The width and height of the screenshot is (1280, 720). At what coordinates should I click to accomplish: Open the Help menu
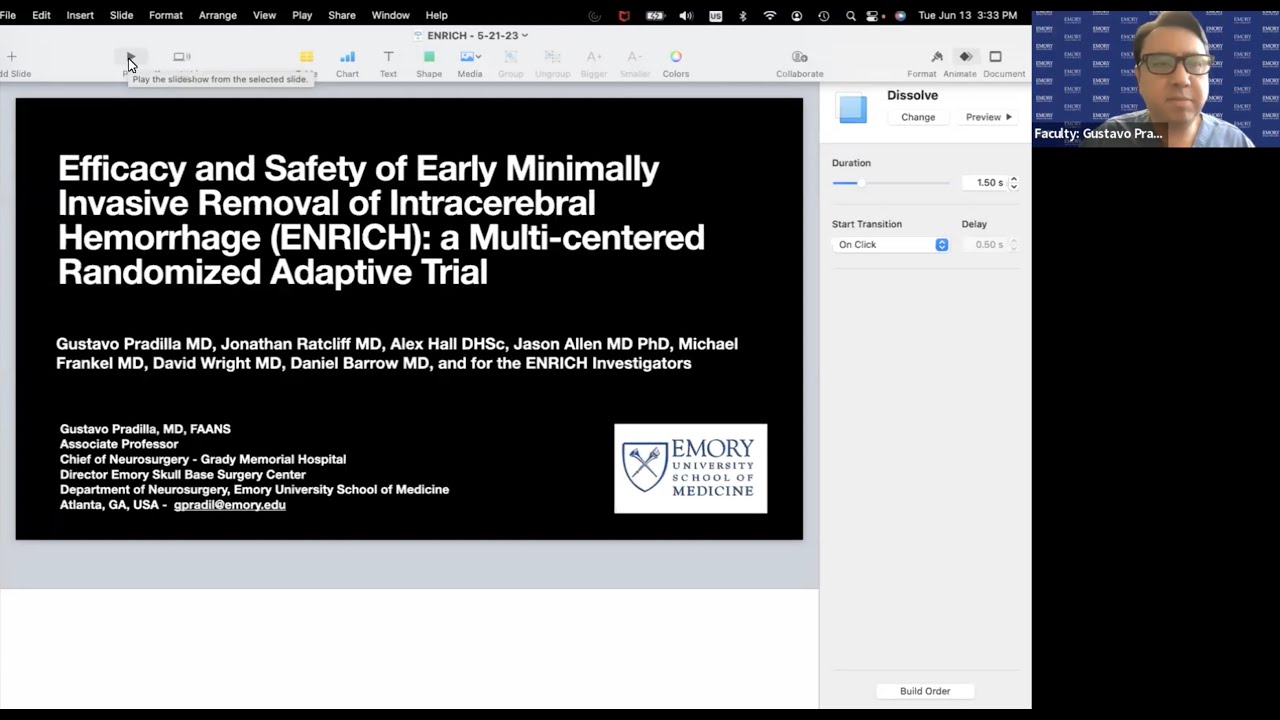436,15
